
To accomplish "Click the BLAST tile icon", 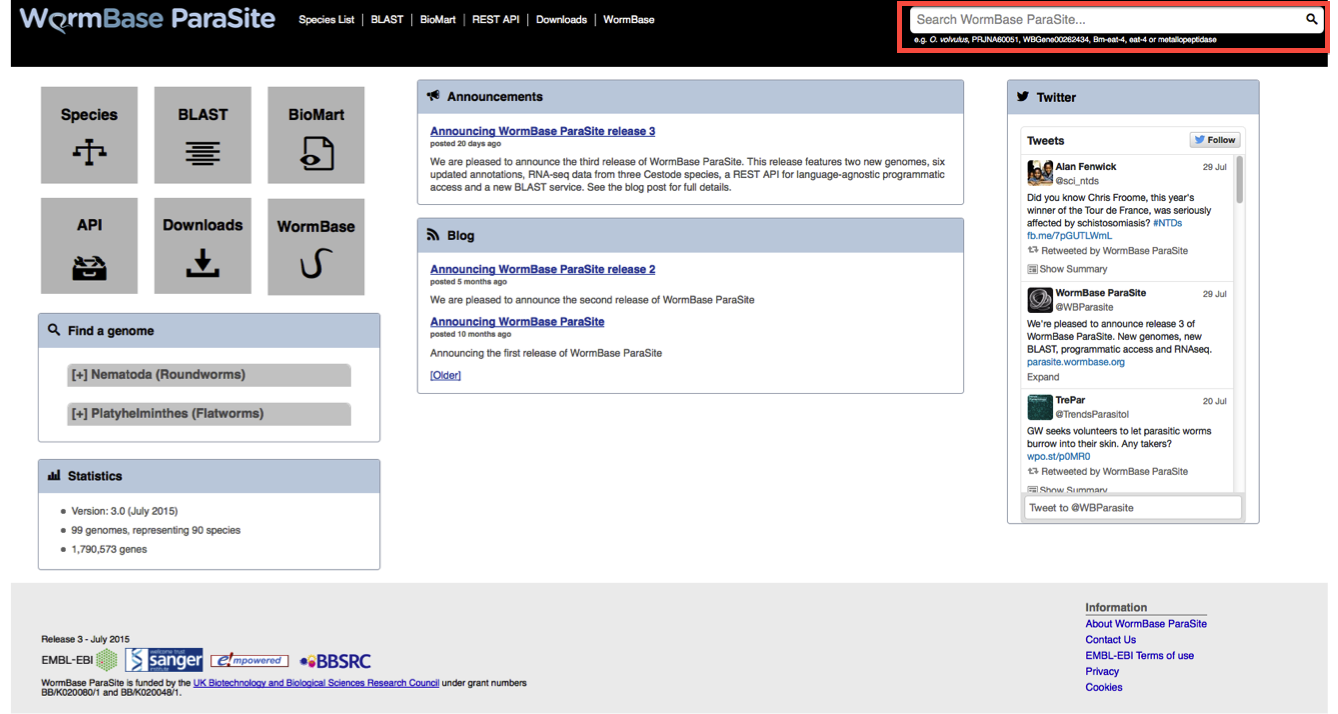I will coord(202,135).
